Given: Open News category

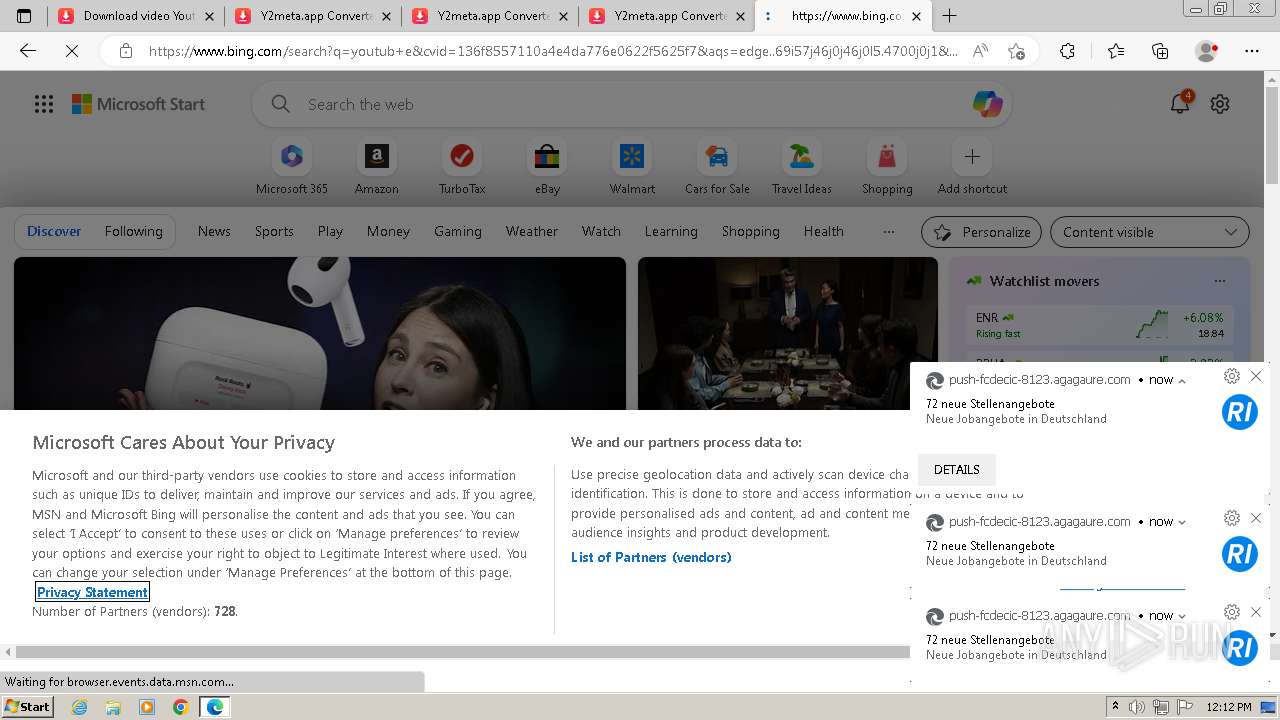Looking at the screenshot, I should [x=214, y=231].
